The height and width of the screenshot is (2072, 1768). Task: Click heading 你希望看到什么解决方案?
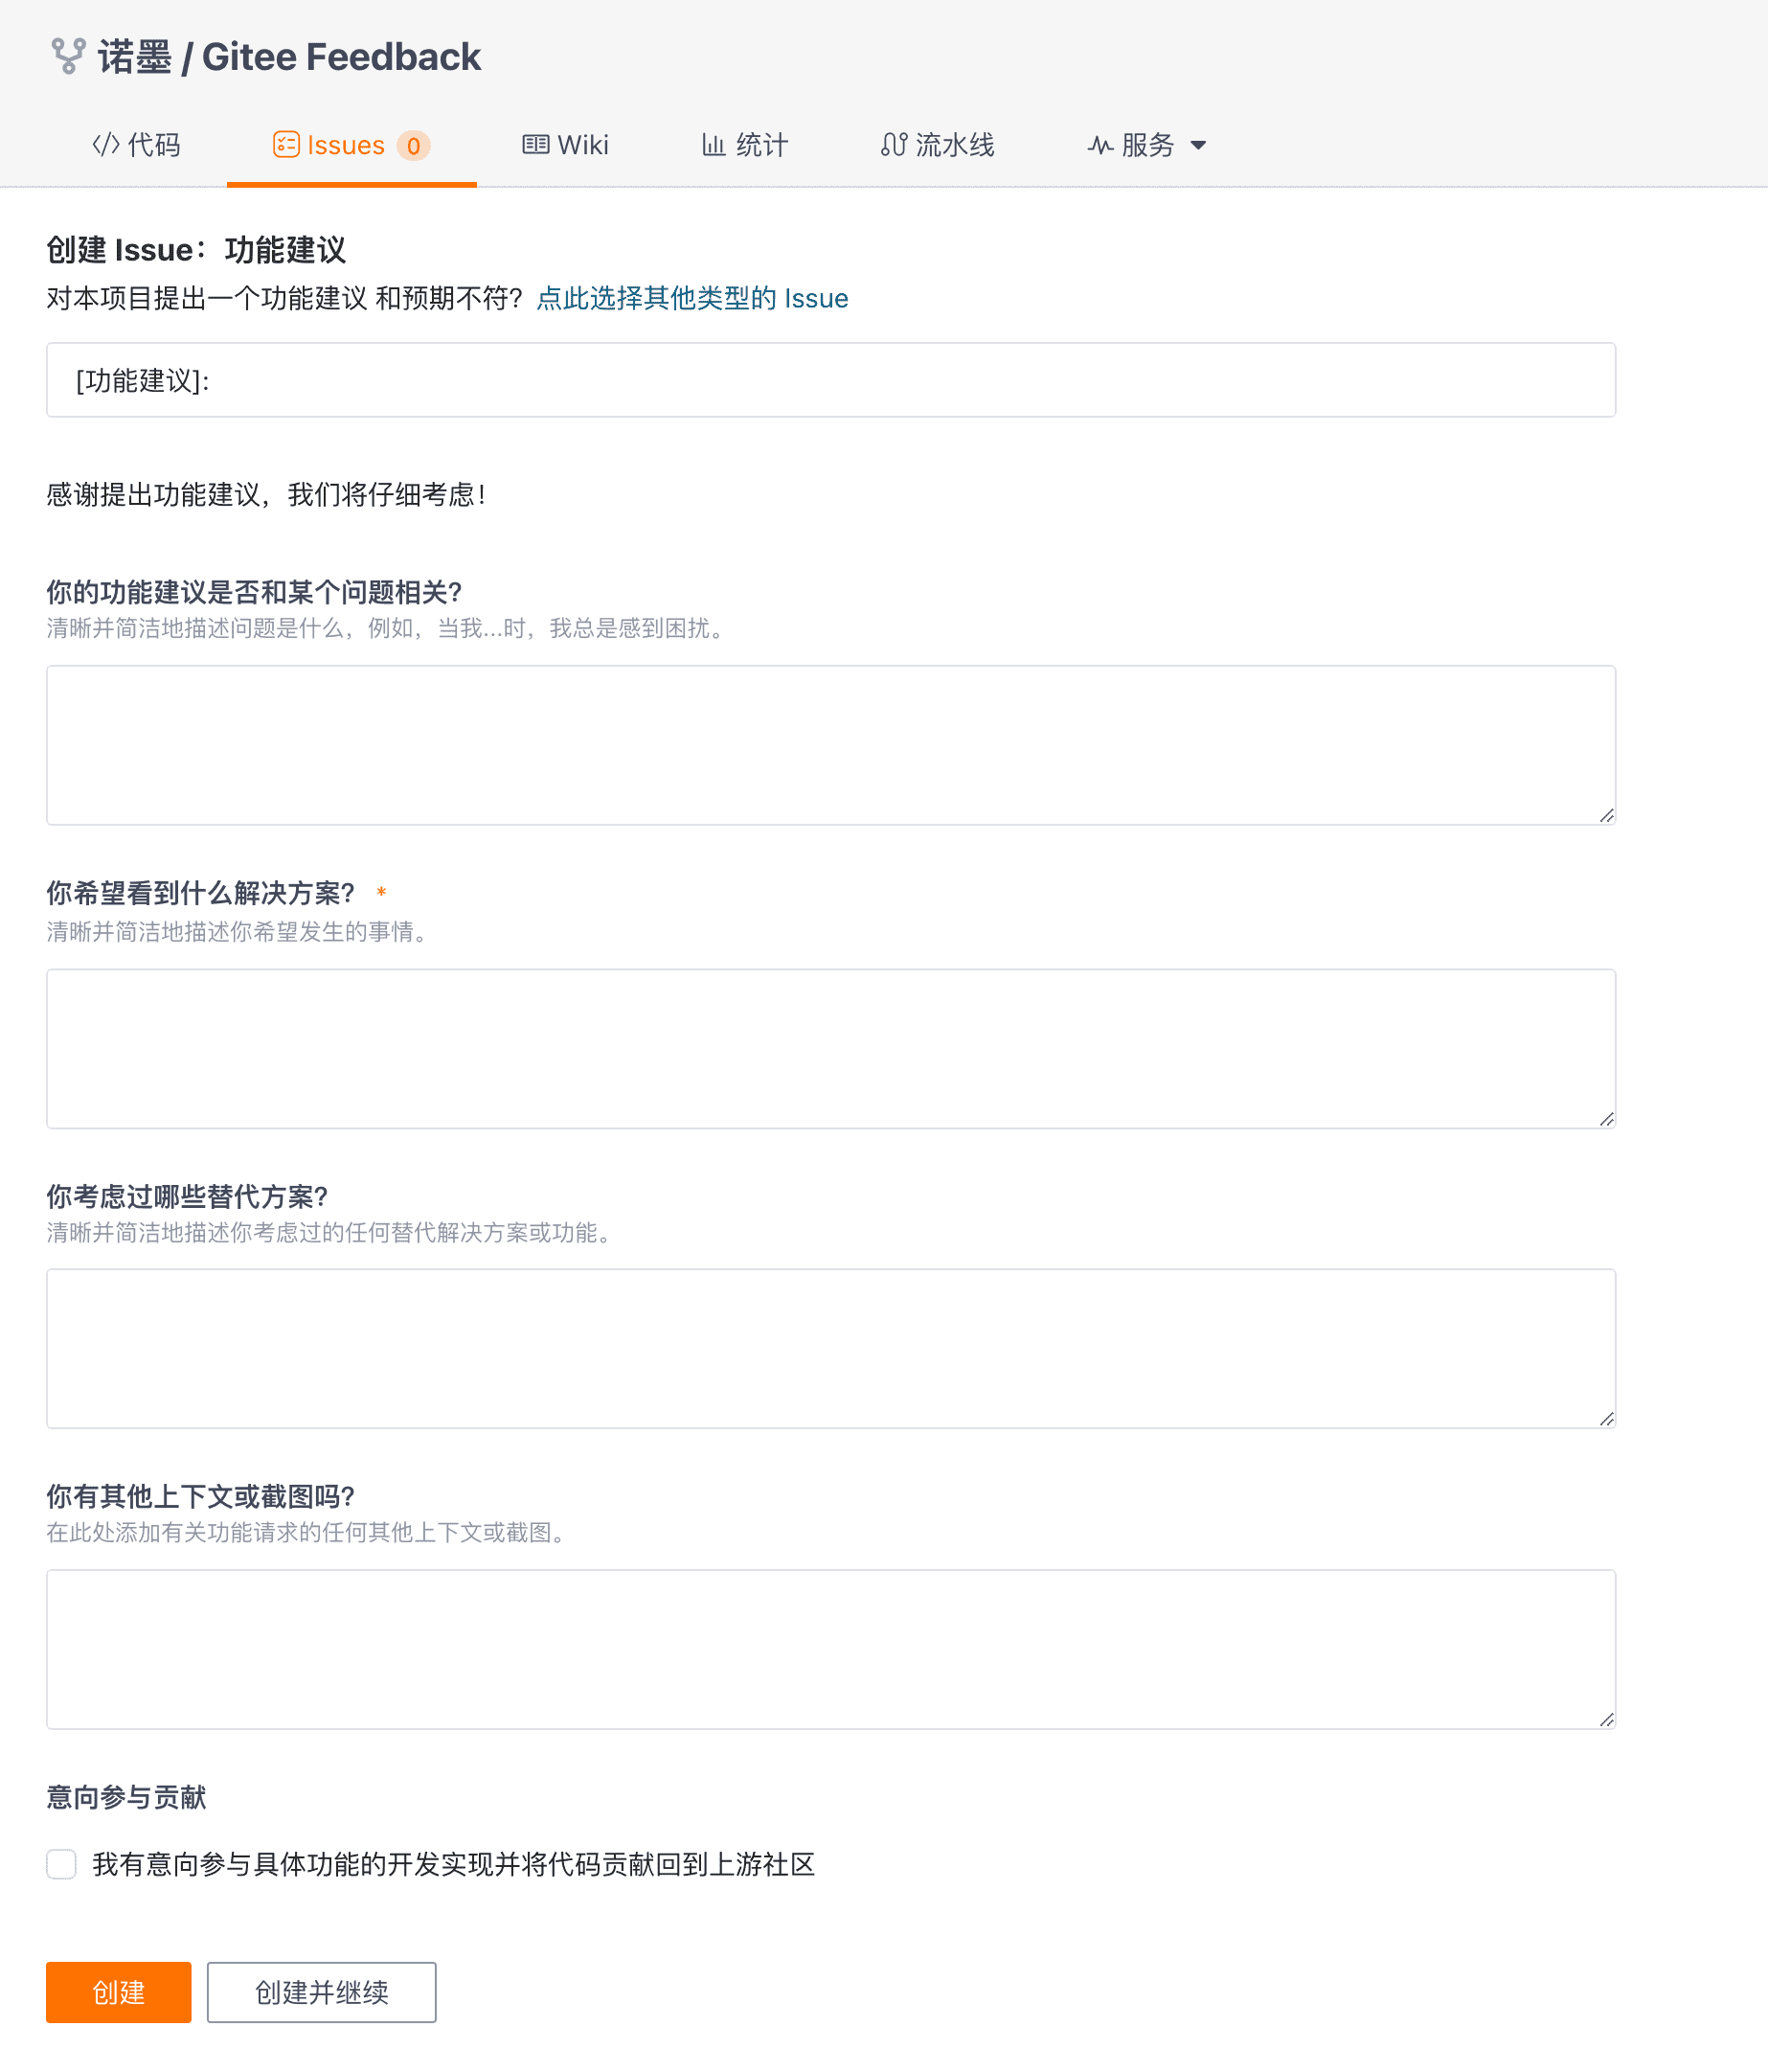[200, 892]
